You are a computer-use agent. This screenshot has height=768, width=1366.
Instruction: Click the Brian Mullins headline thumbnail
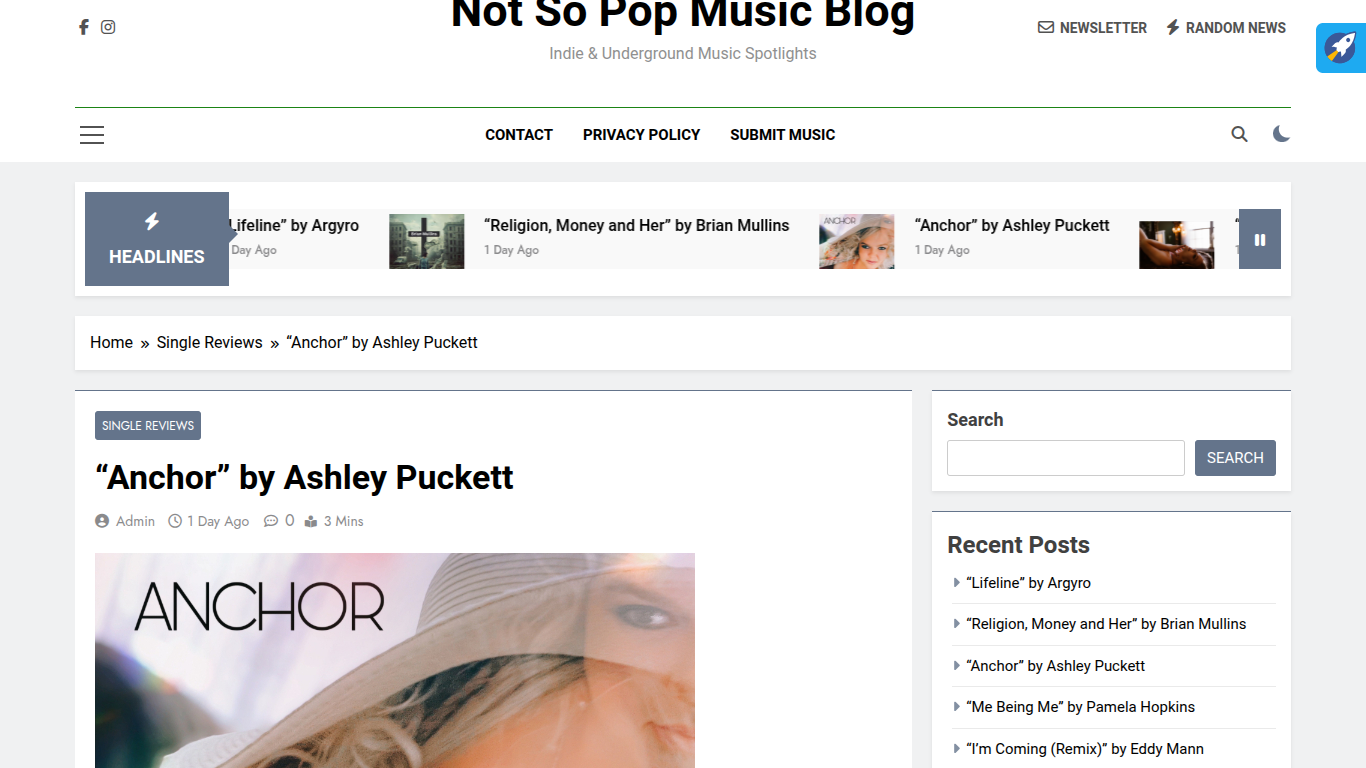(x=427, y=241)
